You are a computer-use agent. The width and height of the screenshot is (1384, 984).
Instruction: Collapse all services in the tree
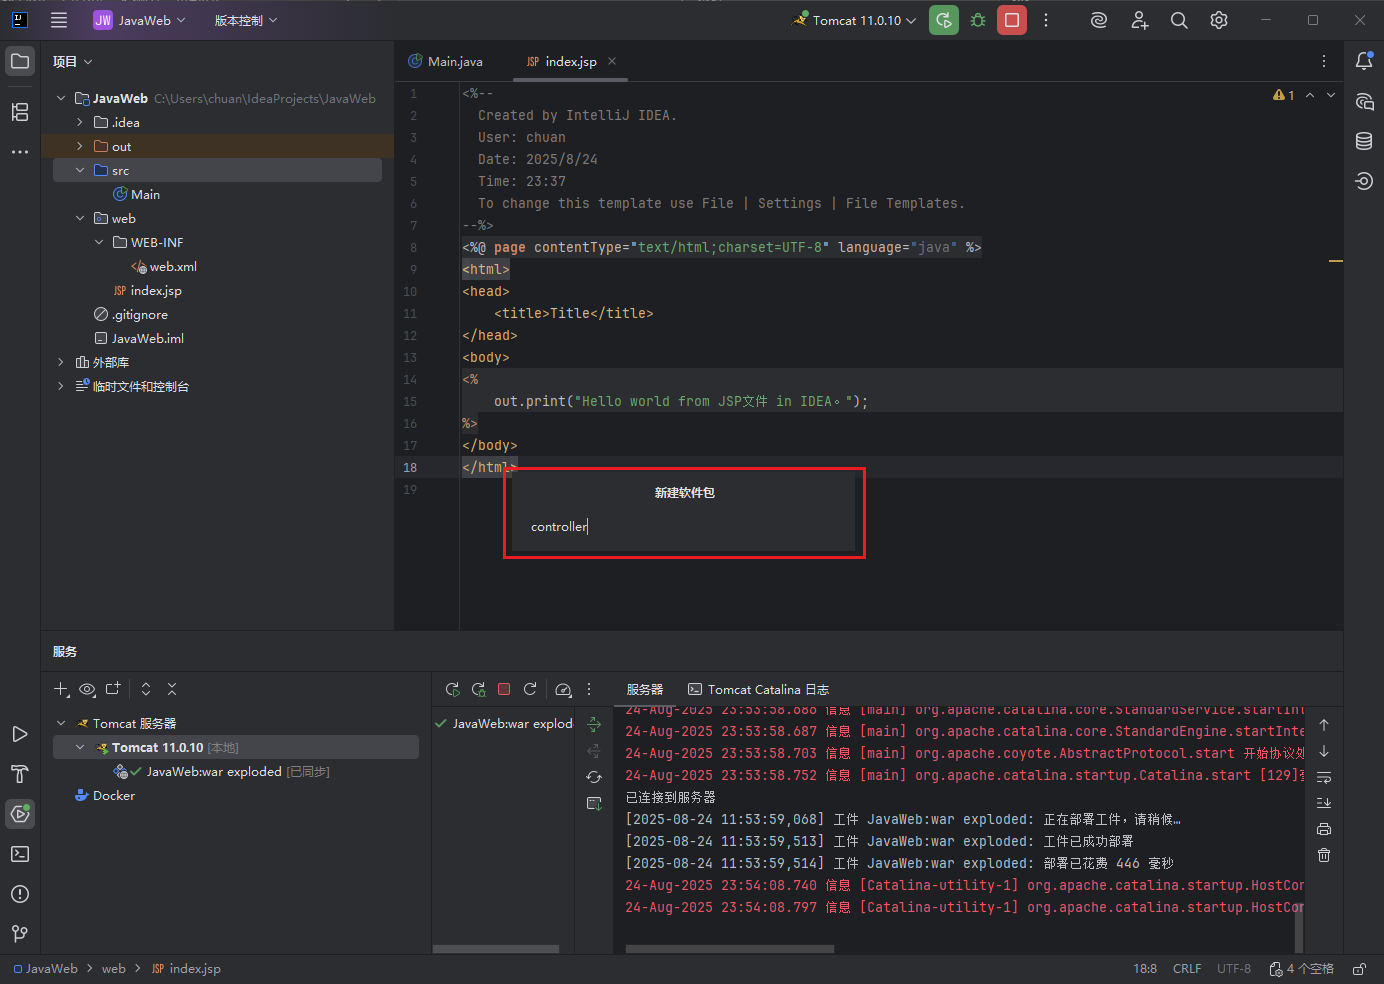[172, 689]
